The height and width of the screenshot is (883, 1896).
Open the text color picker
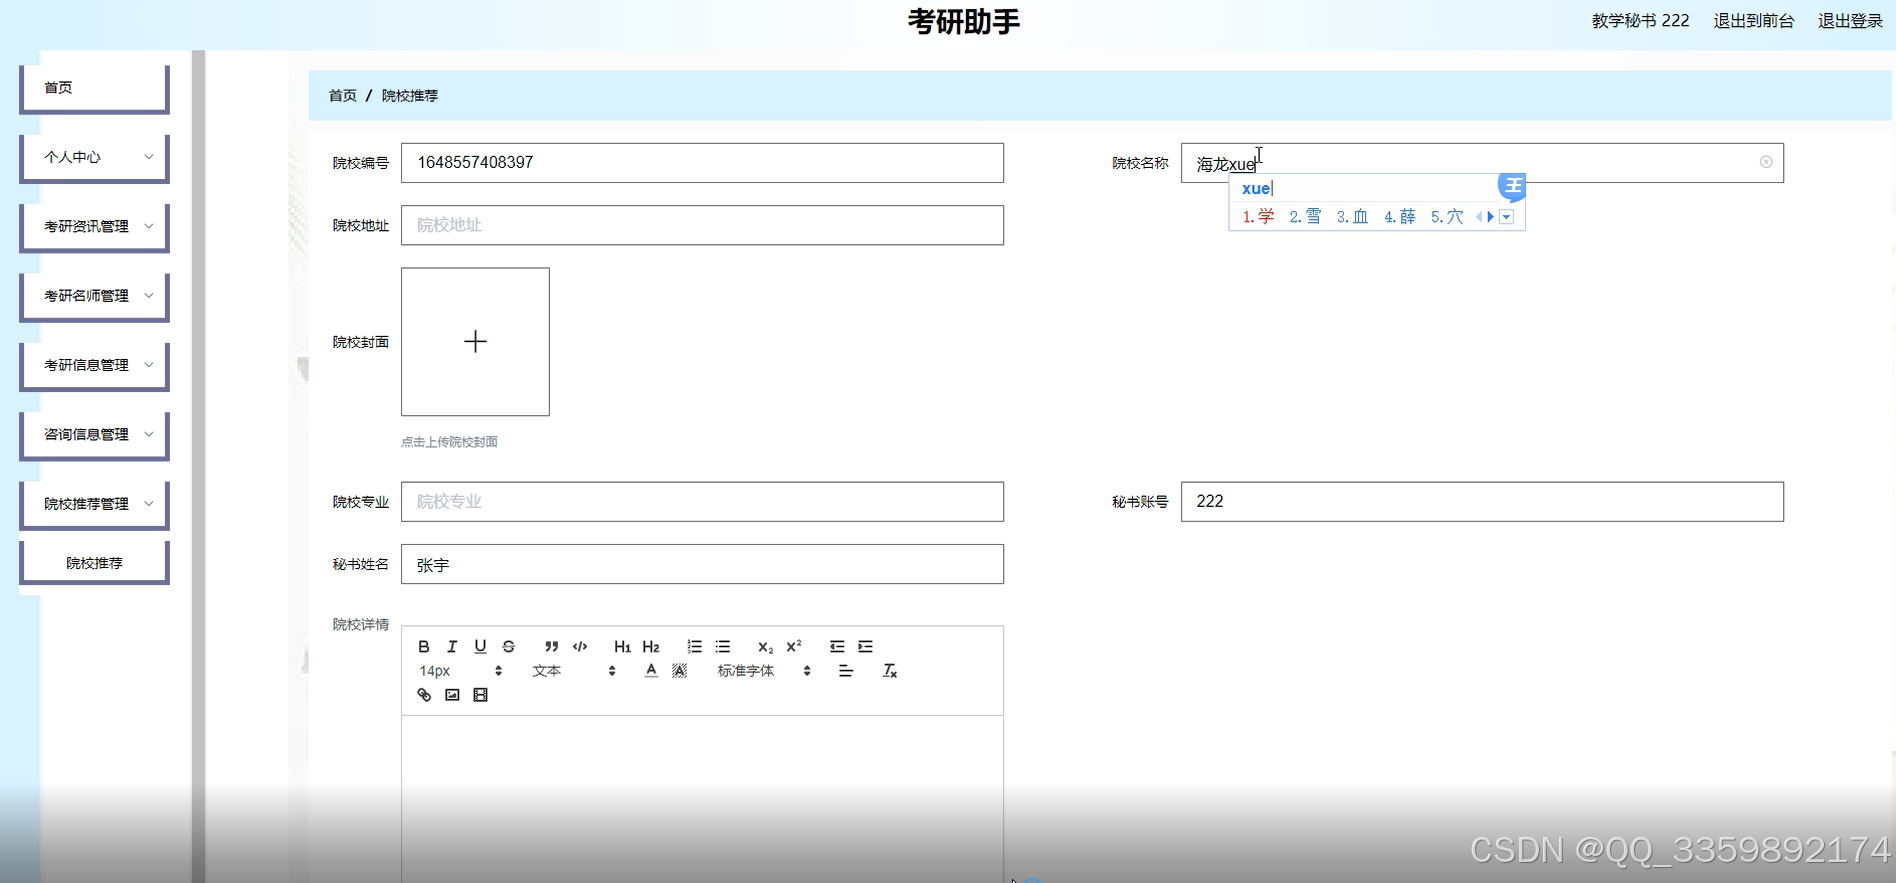coord(651,671)
